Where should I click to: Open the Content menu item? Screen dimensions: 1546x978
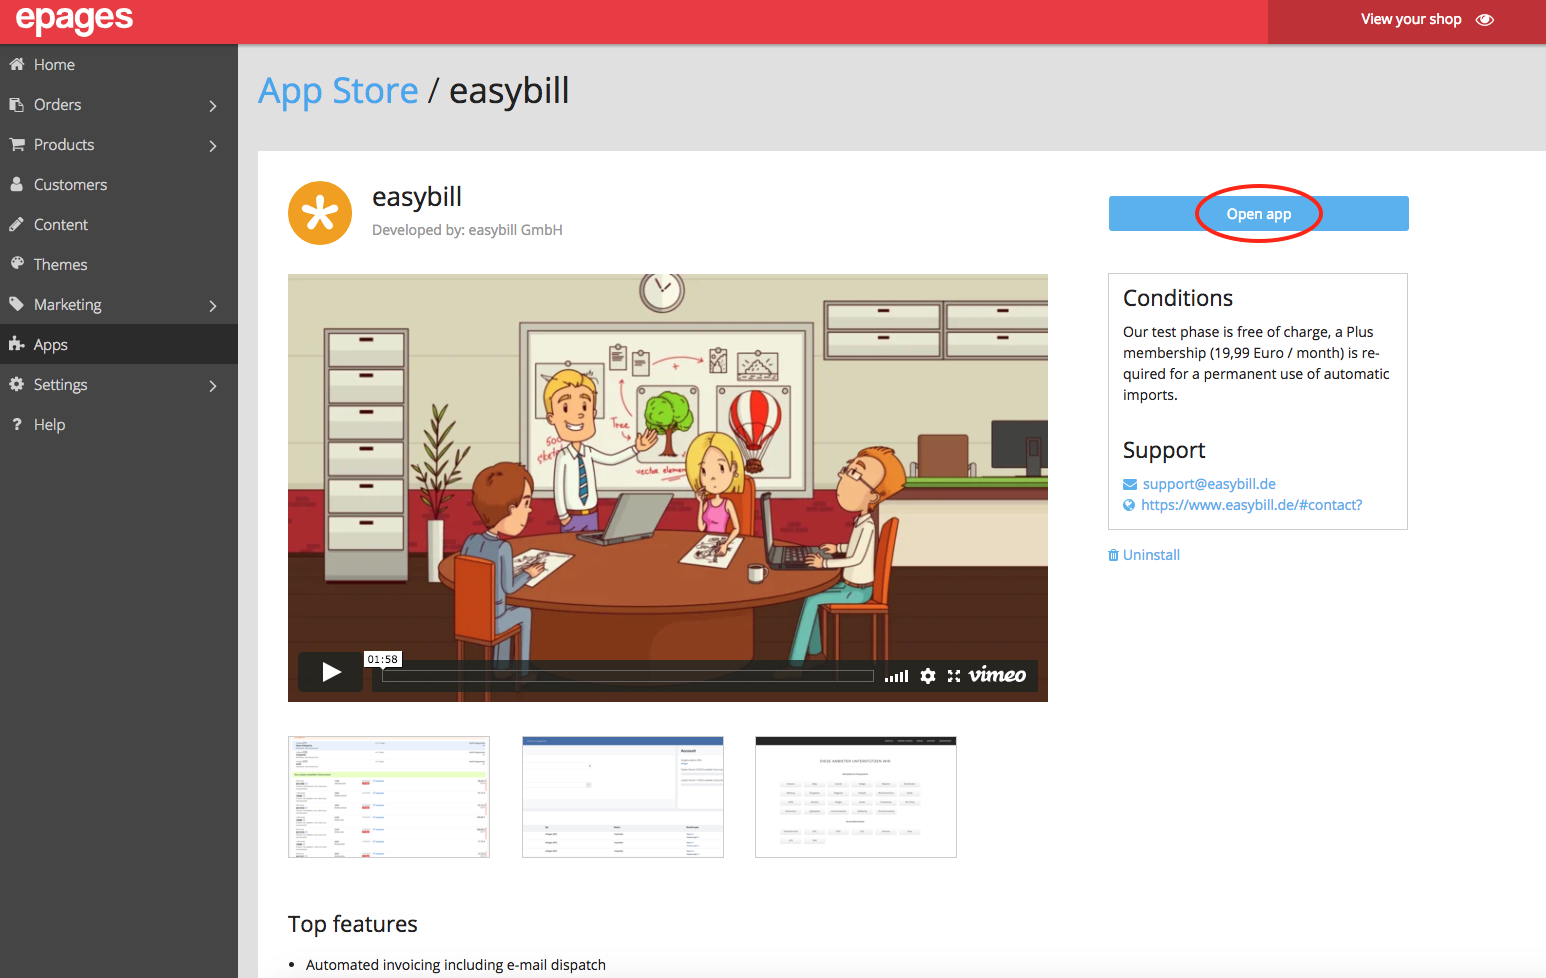click(x=119, y=224)
